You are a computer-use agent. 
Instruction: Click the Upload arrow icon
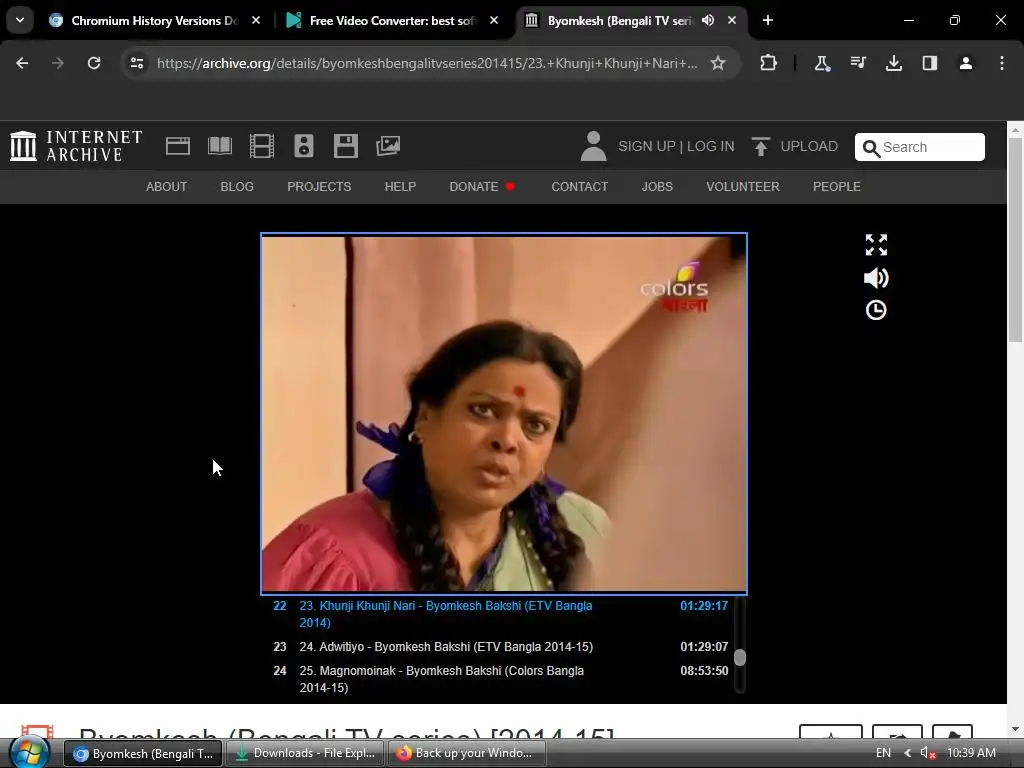tap(760, 146)
